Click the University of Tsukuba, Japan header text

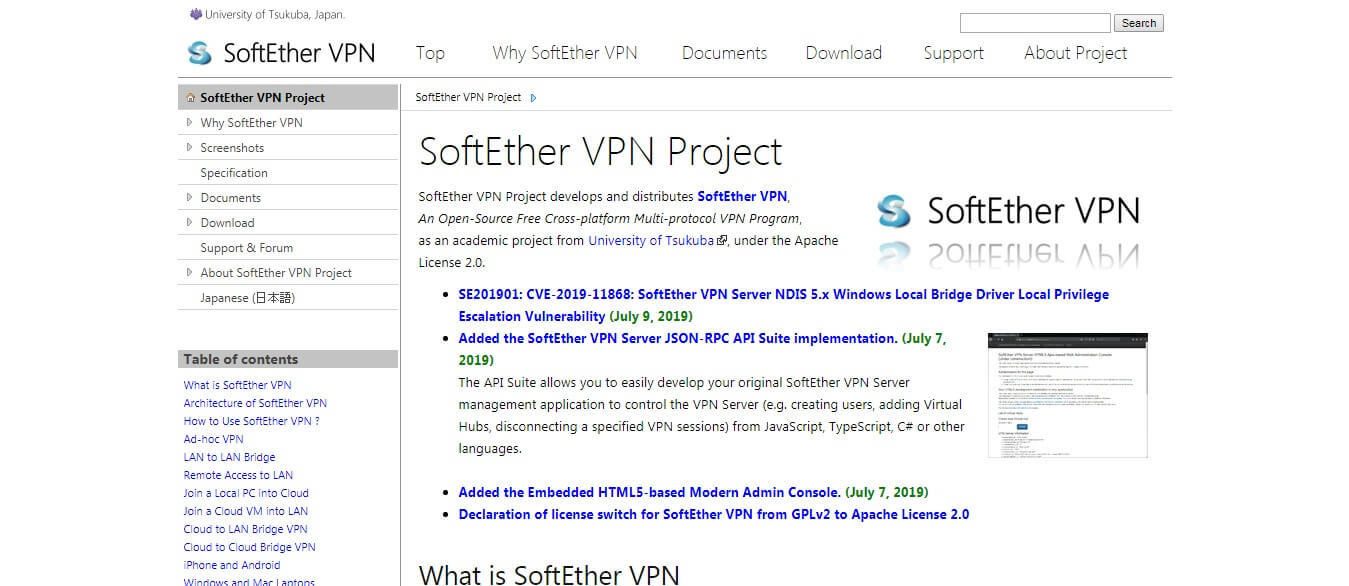275,15
